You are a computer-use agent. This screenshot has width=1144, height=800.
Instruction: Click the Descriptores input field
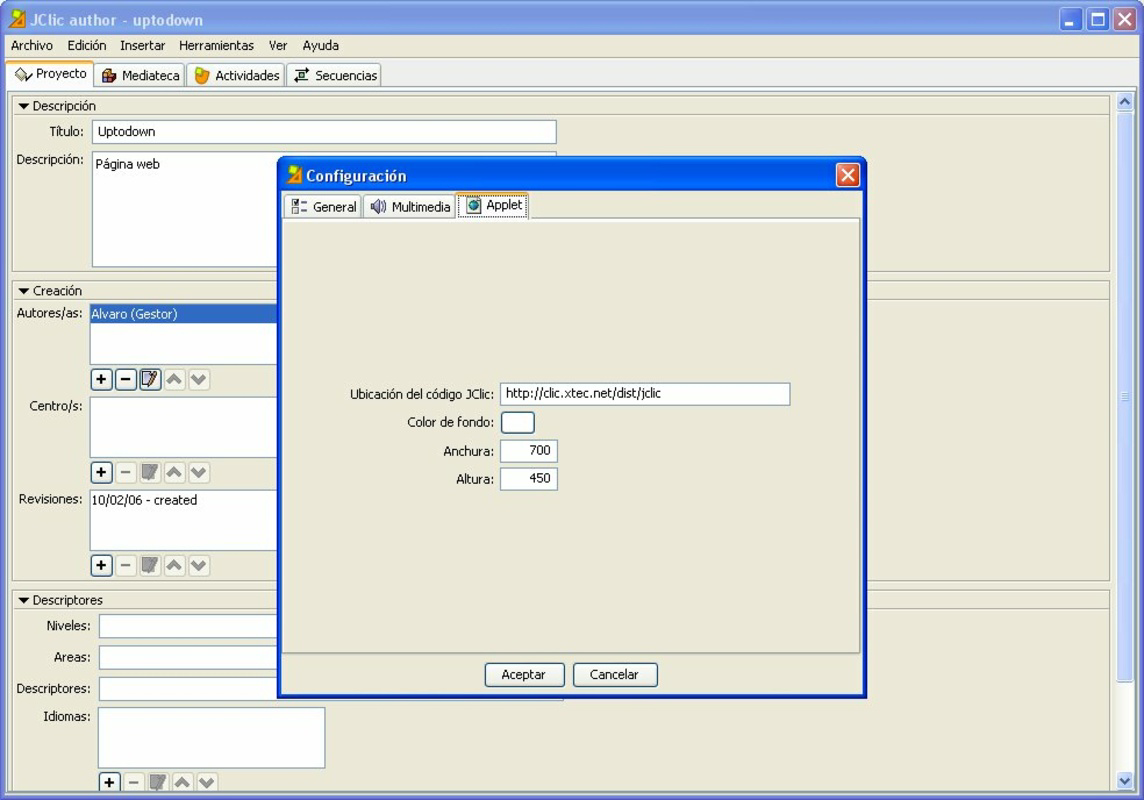188,688
